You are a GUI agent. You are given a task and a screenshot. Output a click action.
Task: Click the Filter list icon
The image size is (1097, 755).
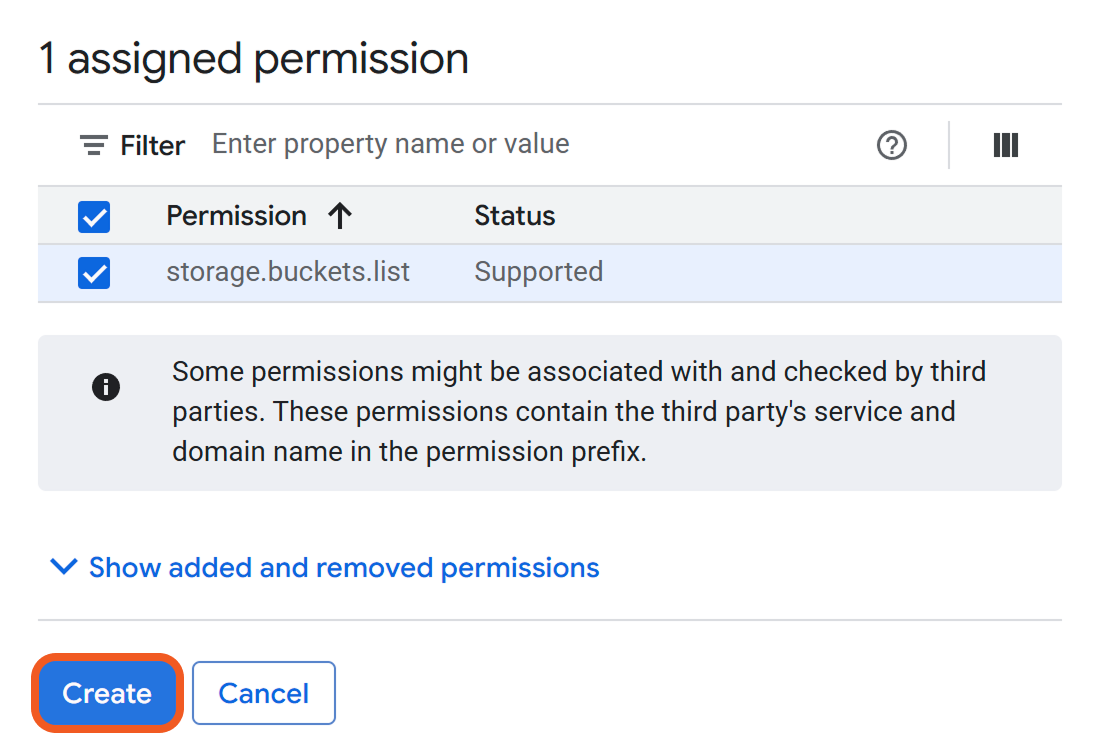(x=94, y=146)
